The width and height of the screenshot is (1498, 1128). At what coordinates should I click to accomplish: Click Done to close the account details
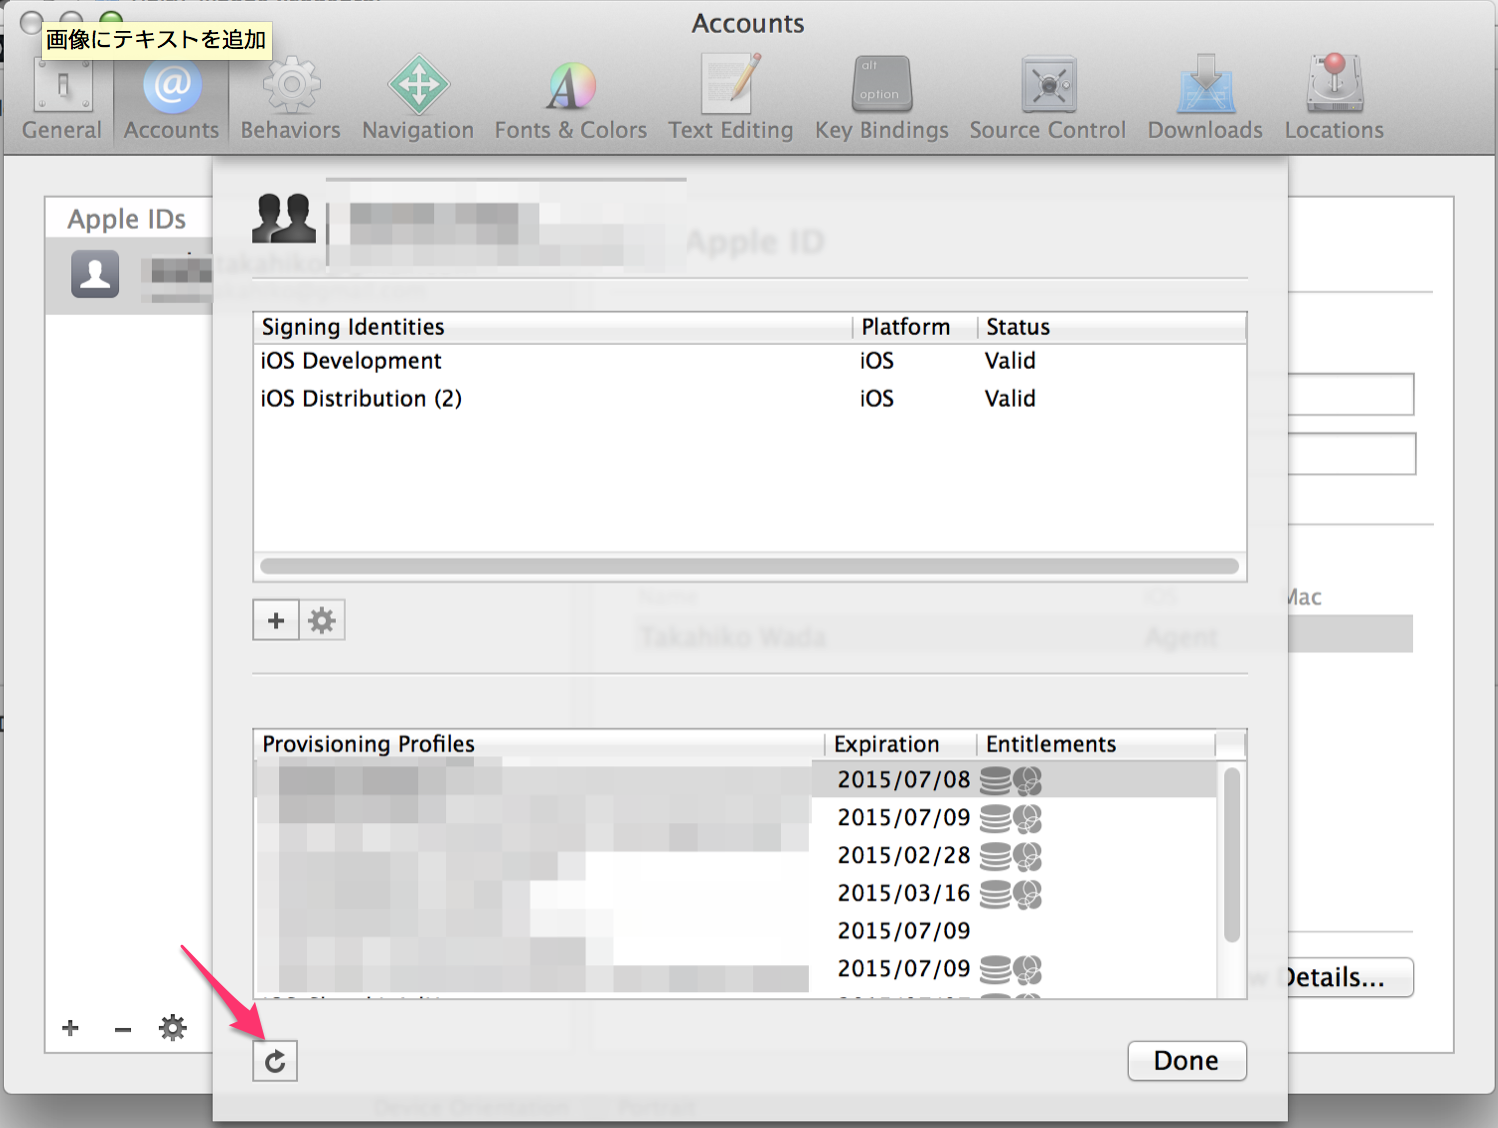tap(1186, 1061)
